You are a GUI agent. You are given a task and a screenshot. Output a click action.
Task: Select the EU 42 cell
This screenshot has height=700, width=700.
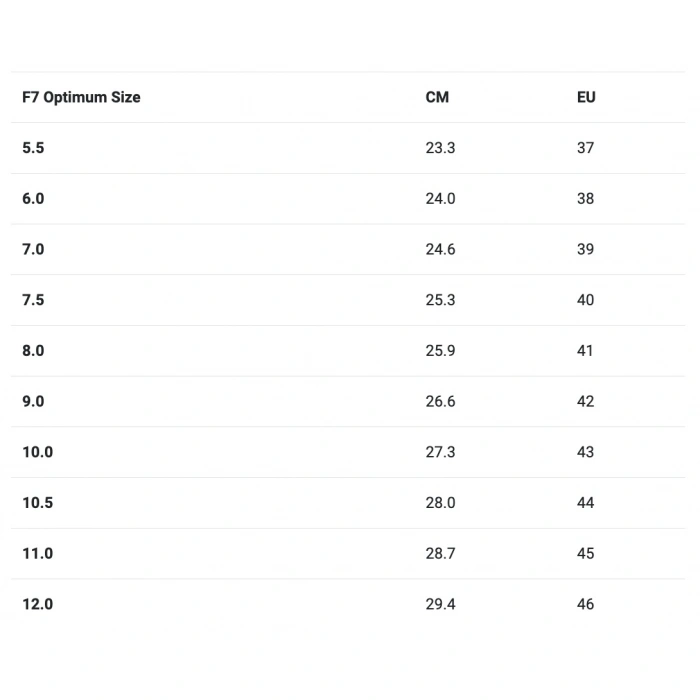click(585, 401)
